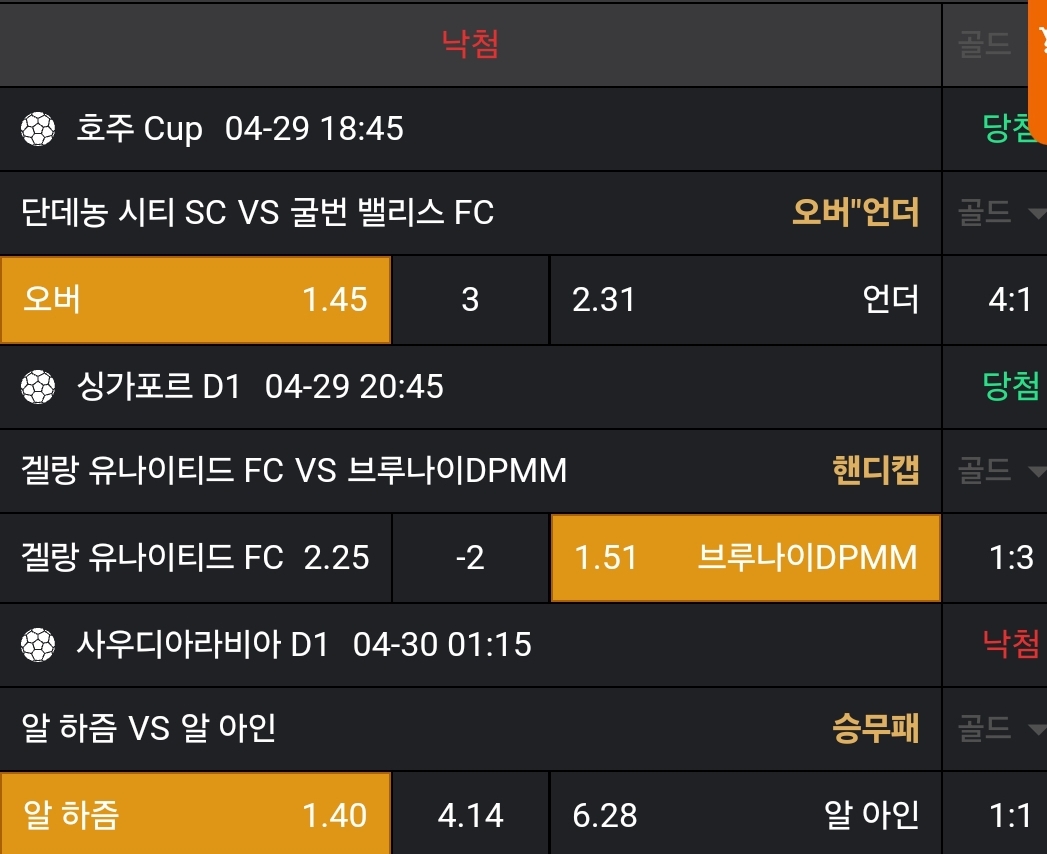1047x854 pixels.
Task: Click soccer ball icon beside 사우디아라비아 D1
Action: [x=38, y=644]
